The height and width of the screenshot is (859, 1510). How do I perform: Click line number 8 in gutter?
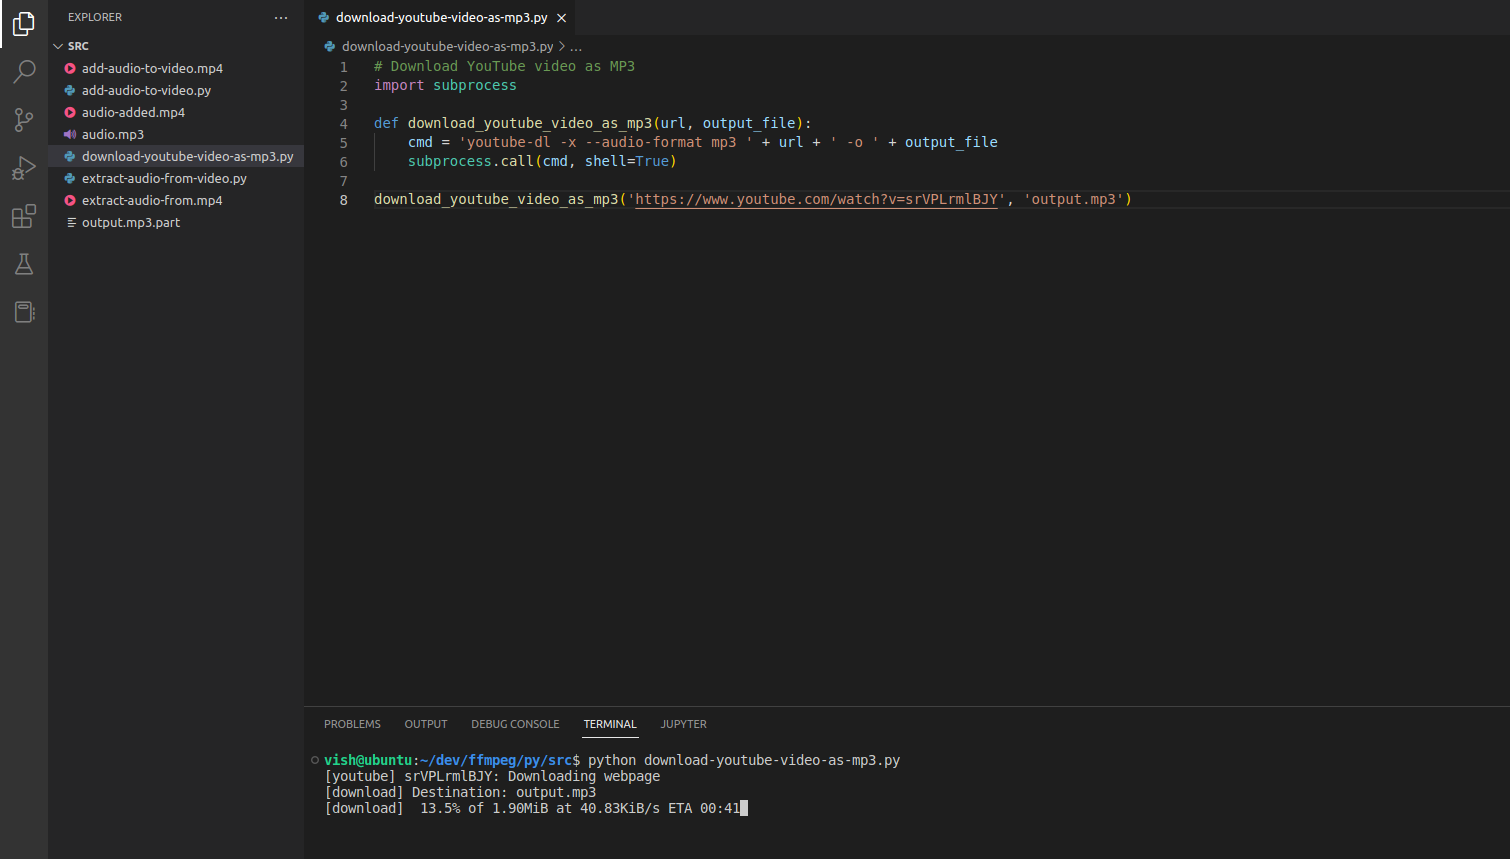click(x=344, y=200)
